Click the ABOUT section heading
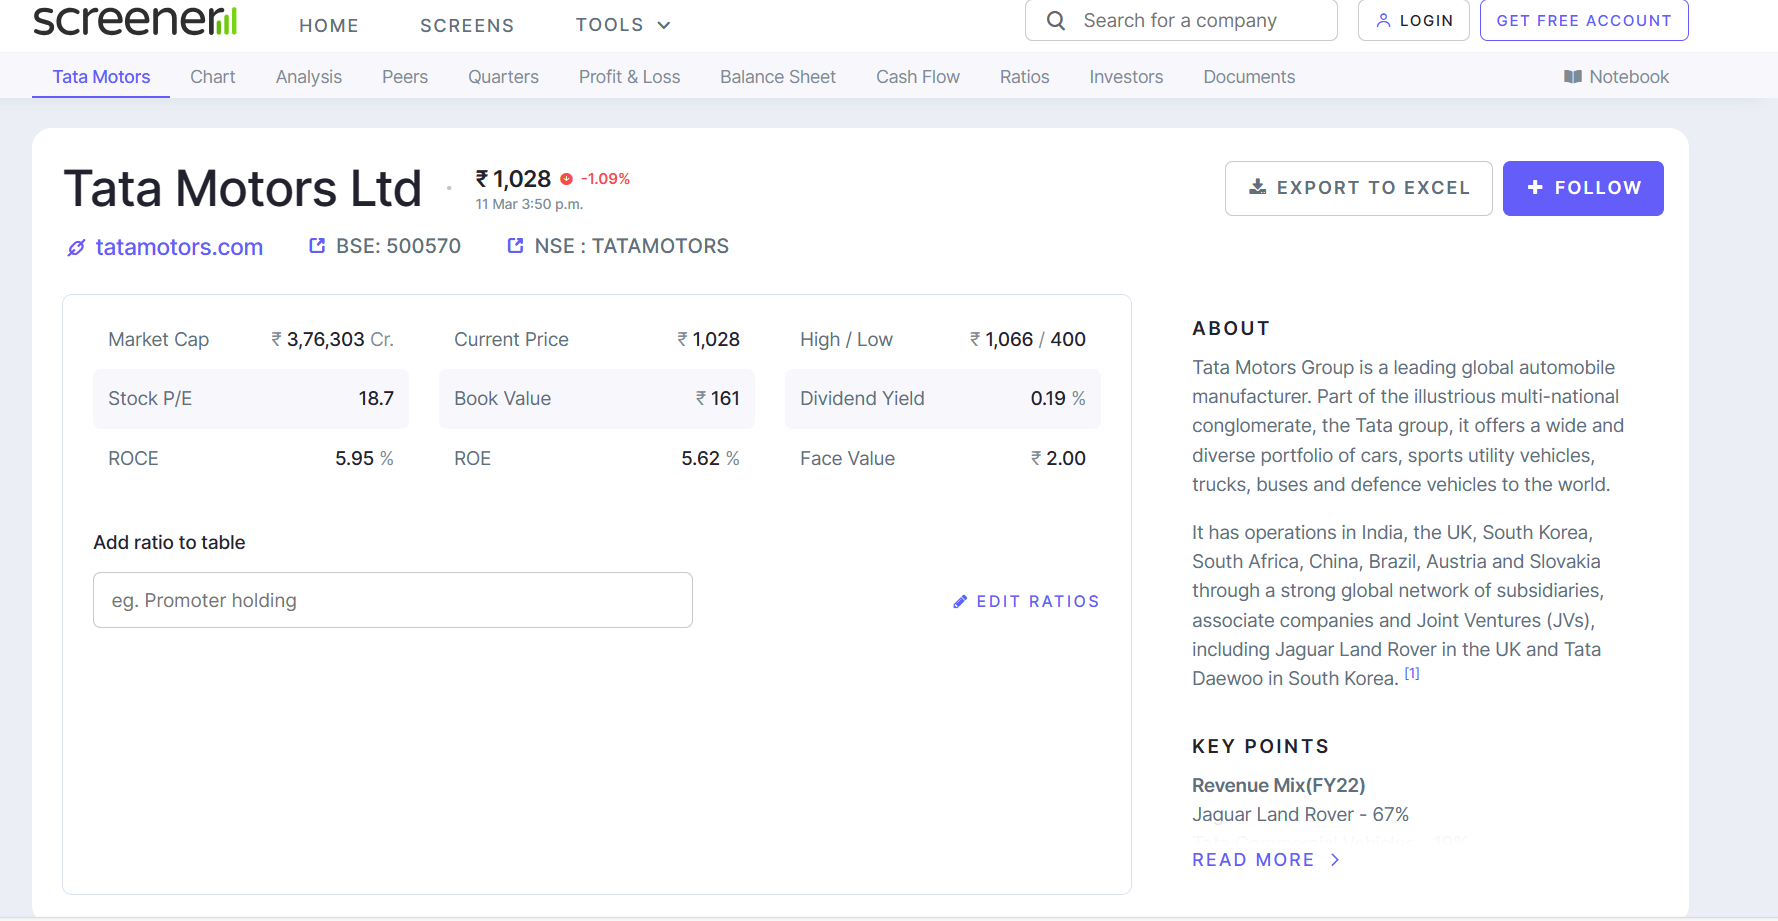The height and width of the screenshot is (921, 1778). click(x=1231, y=328)
